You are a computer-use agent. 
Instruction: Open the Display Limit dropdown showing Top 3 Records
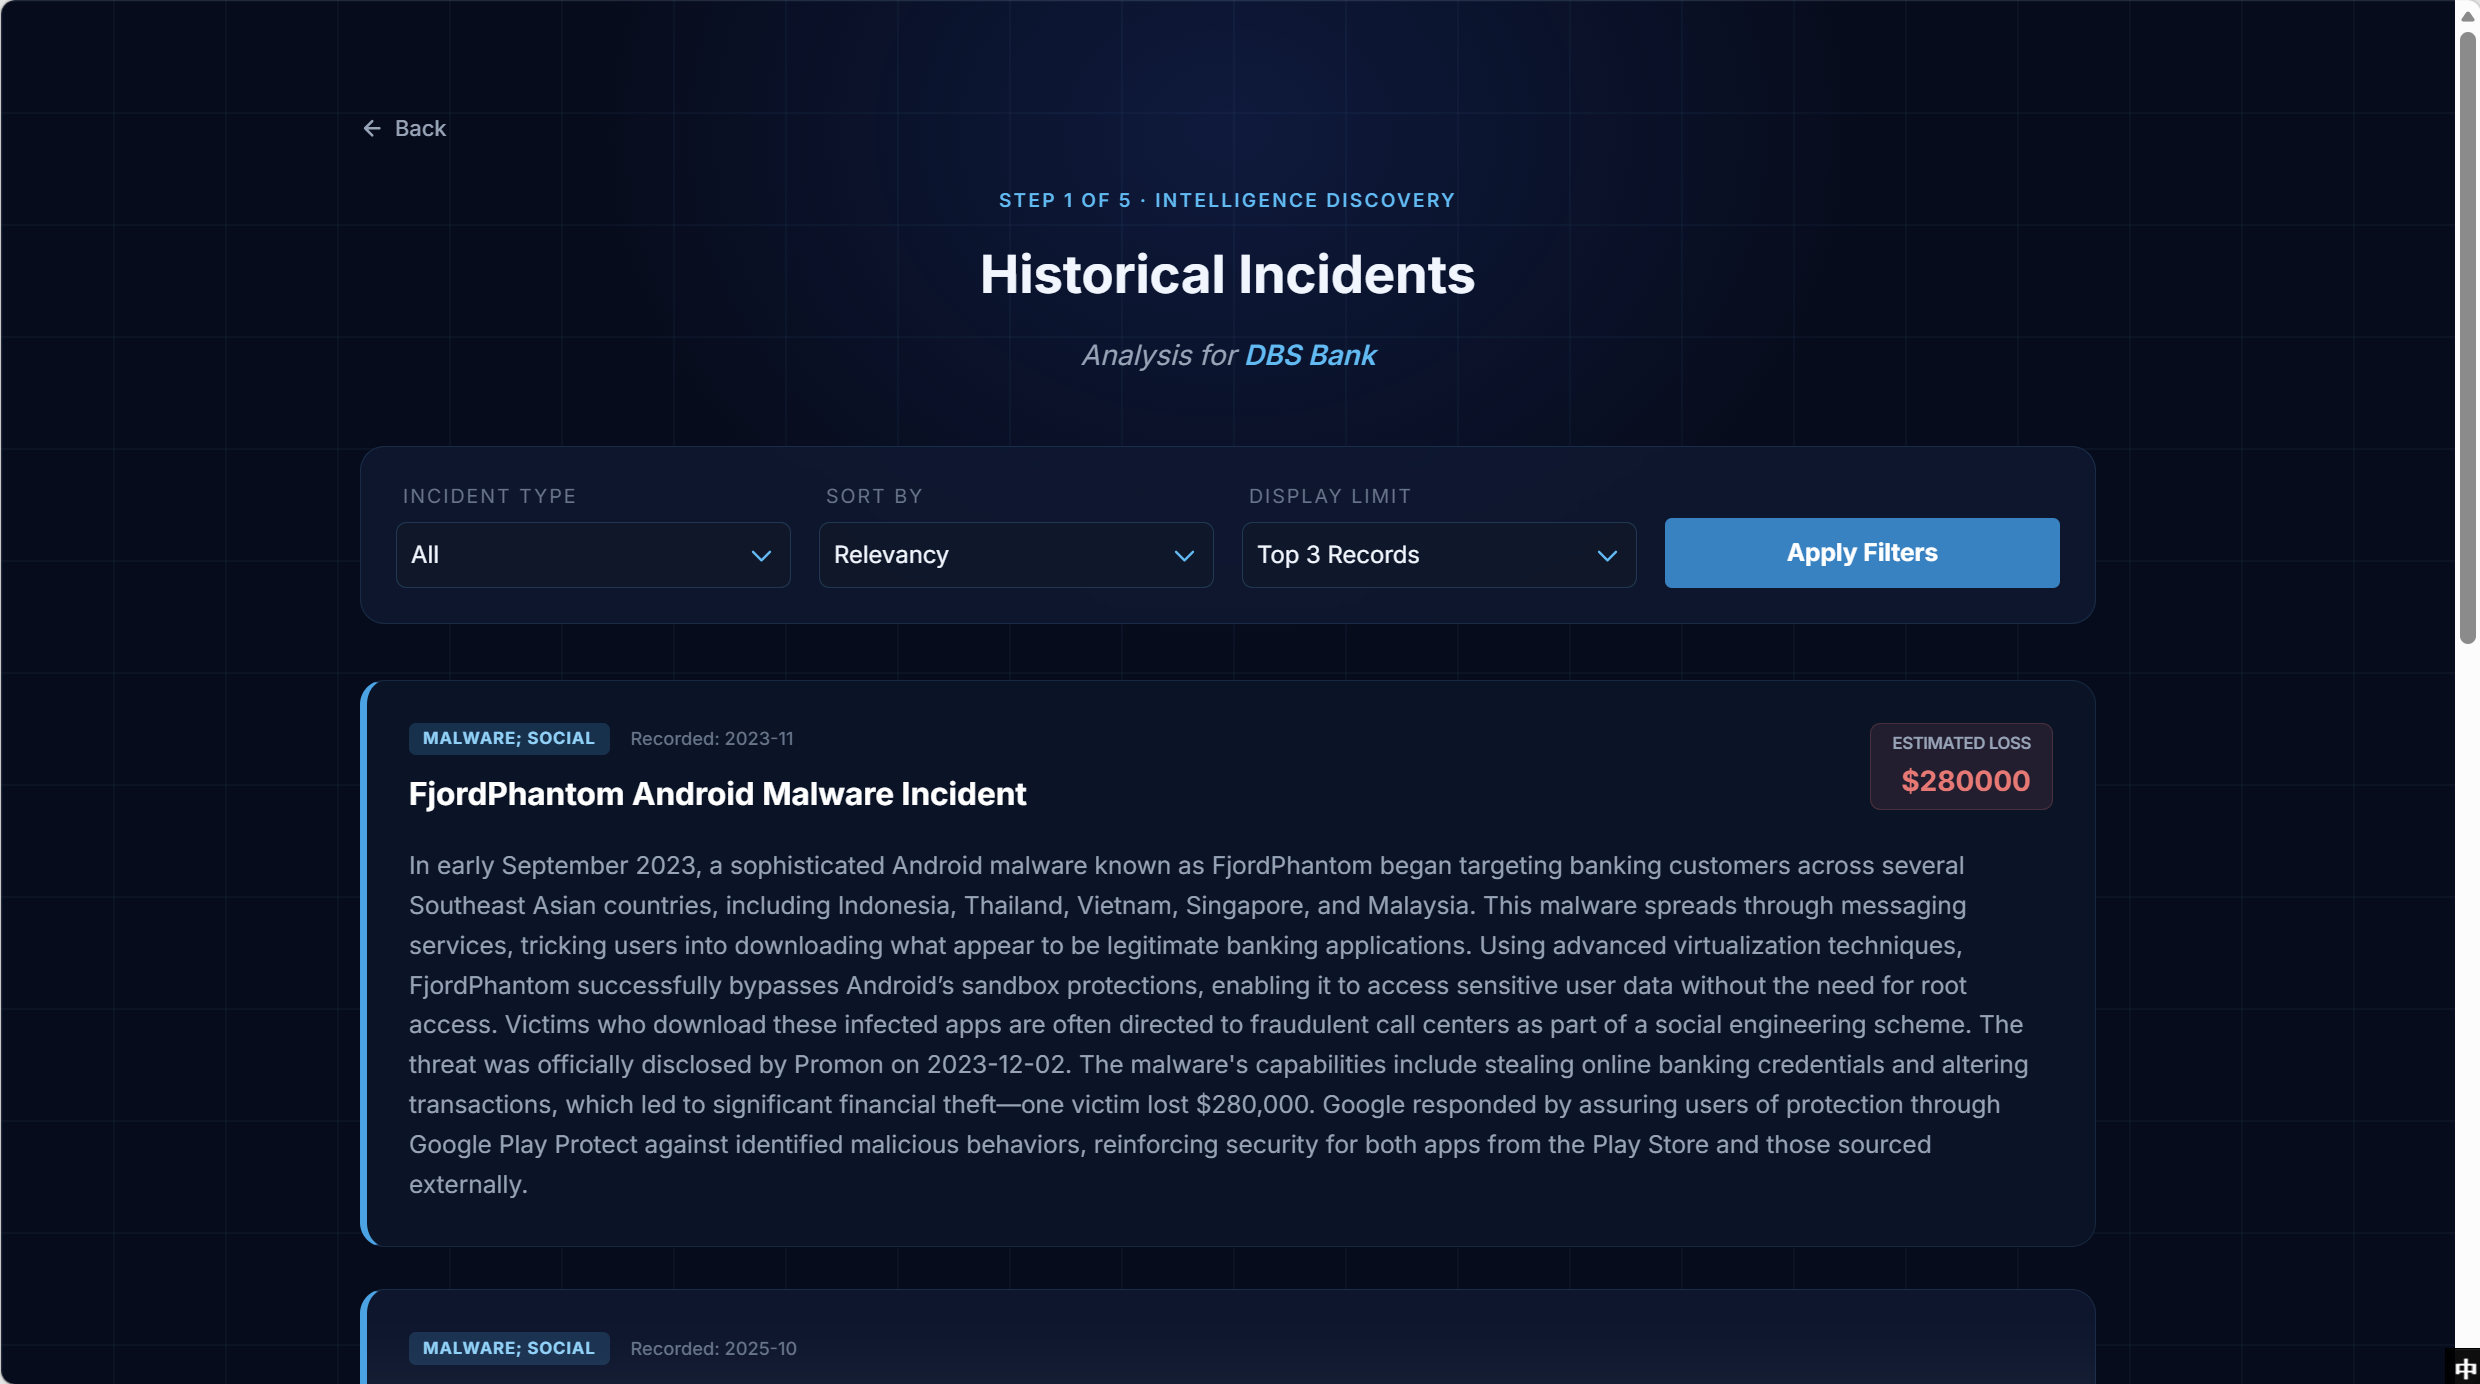(x=1439, y=555)
